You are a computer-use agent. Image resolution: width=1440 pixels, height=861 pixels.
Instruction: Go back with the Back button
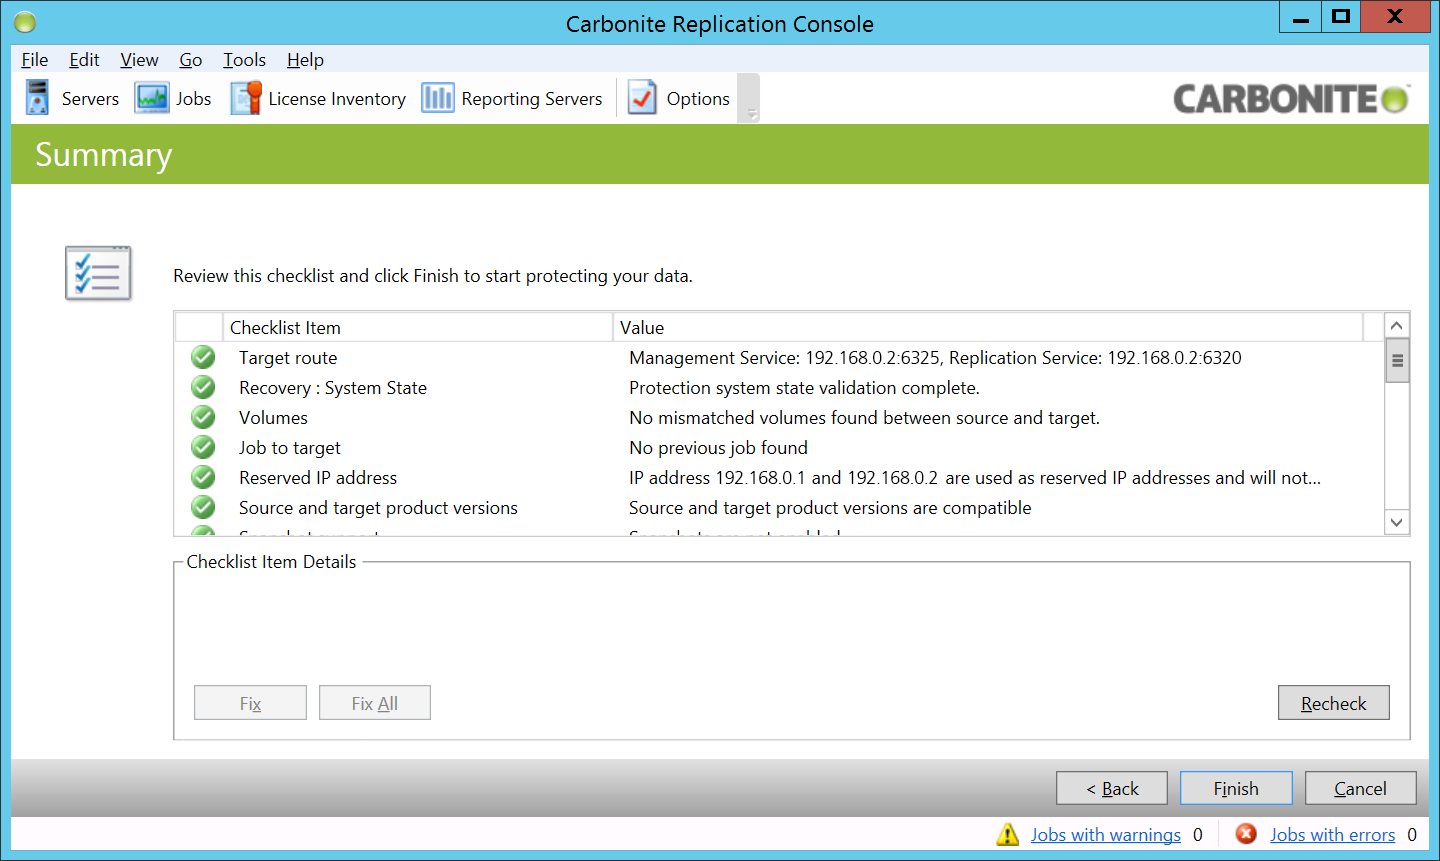pyautogui.click(x=1112, y=788)
